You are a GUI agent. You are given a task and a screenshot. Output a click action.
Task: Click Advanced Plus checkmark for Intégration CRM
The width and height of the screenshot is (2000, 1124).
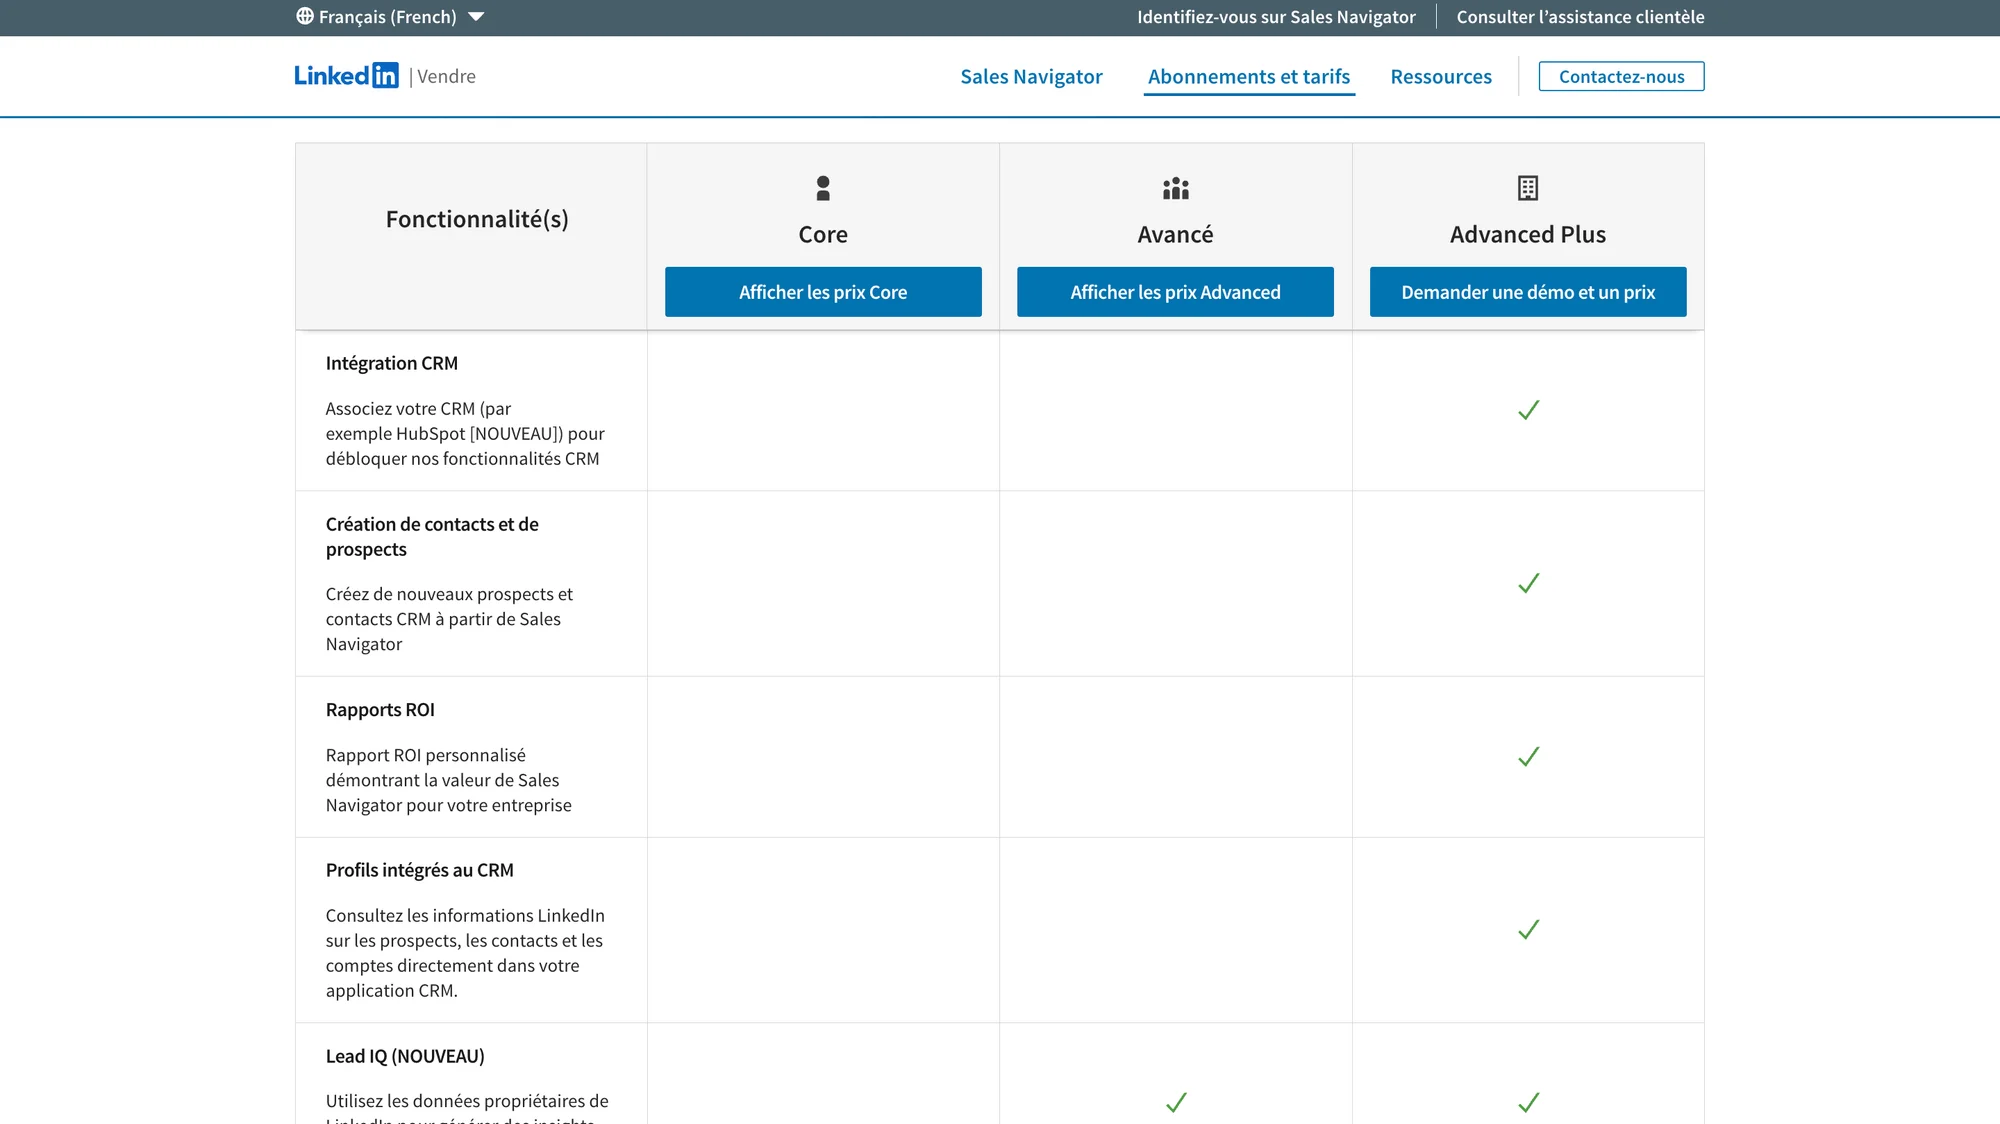pyautogui.click(x=1528, y=410)
